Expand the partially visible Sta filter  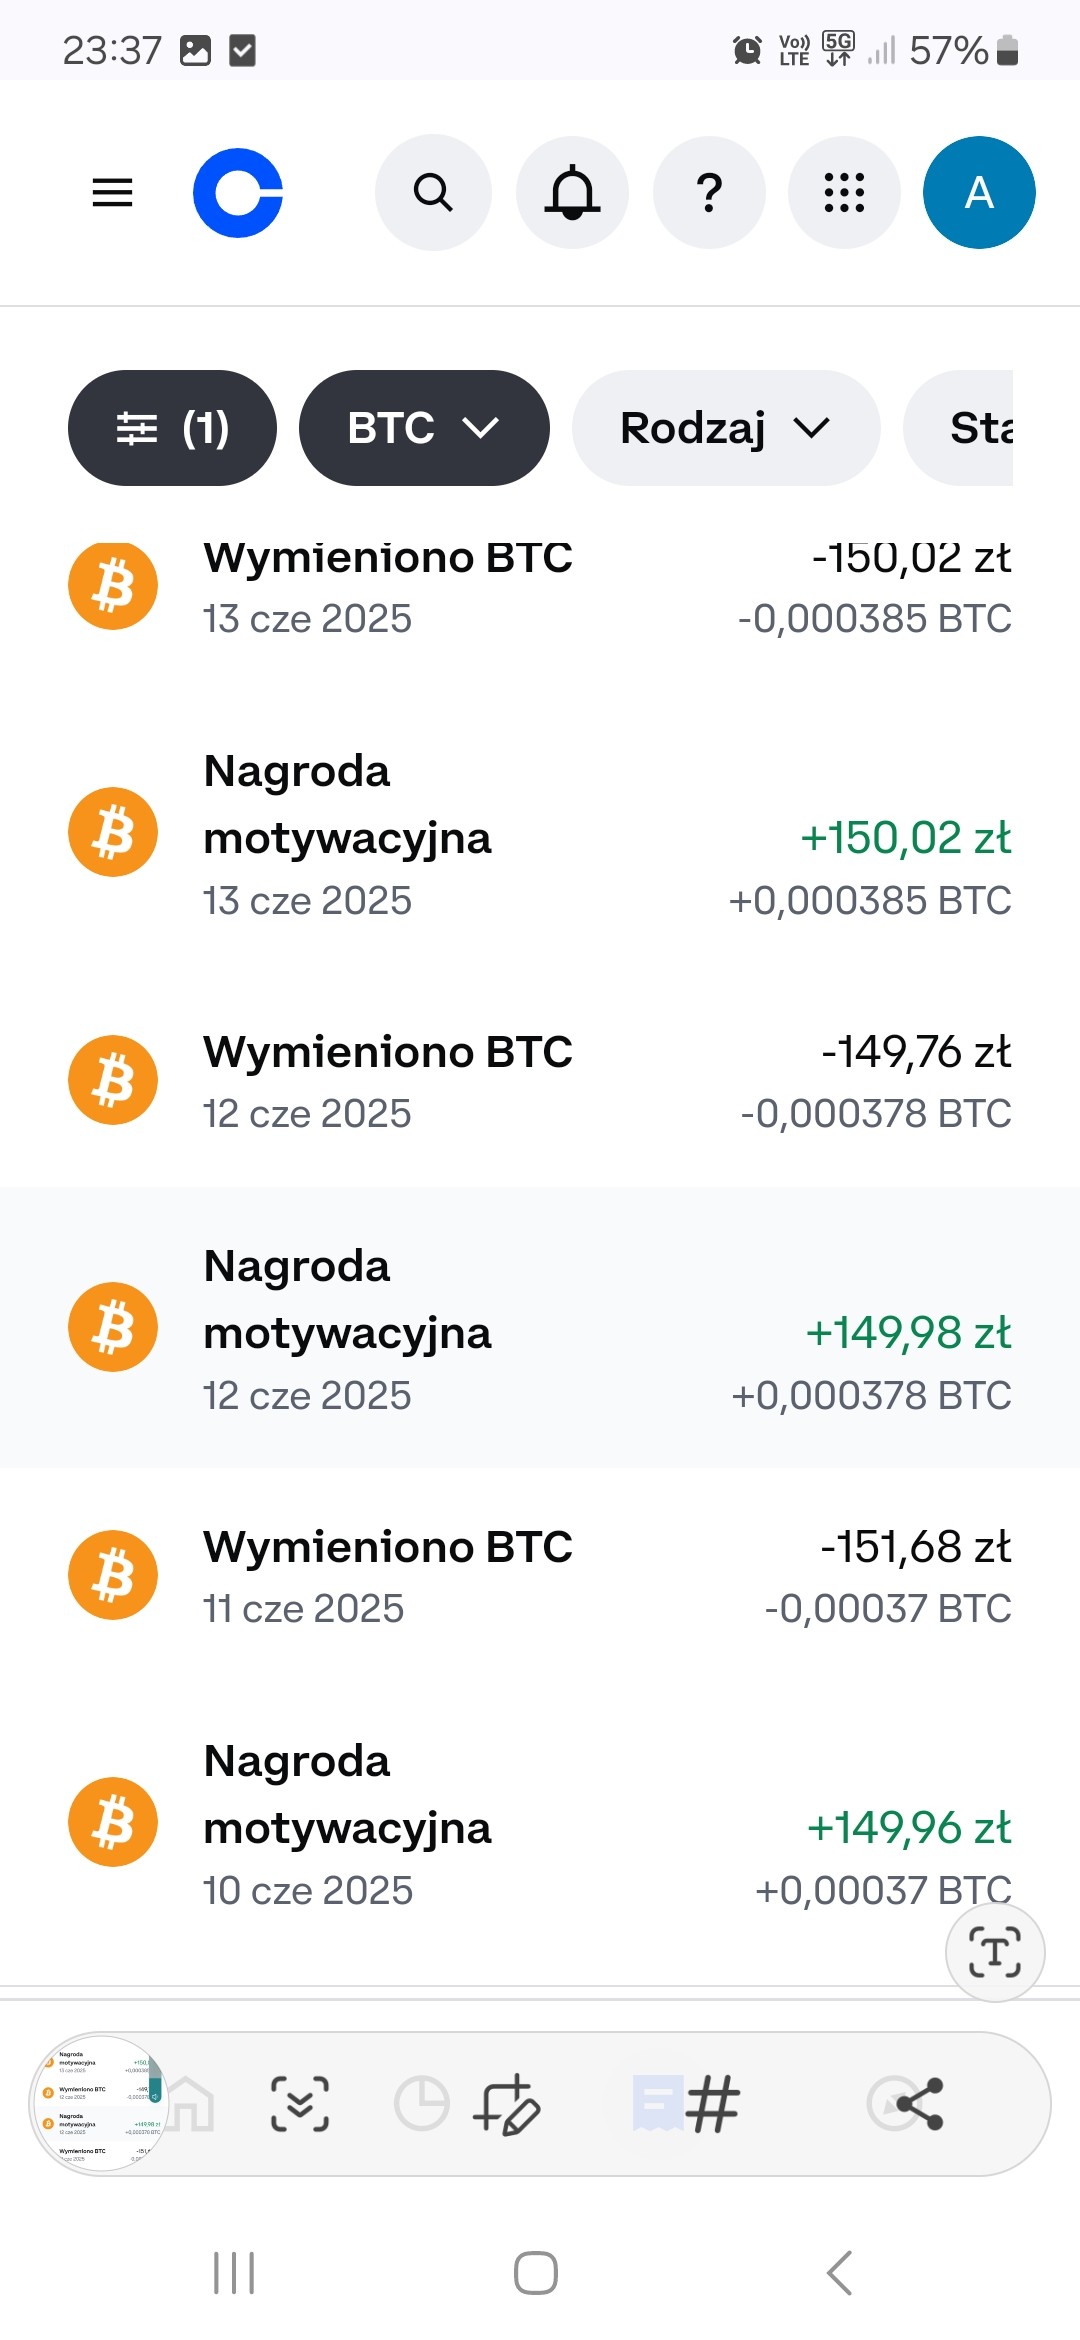click(958, 428)
